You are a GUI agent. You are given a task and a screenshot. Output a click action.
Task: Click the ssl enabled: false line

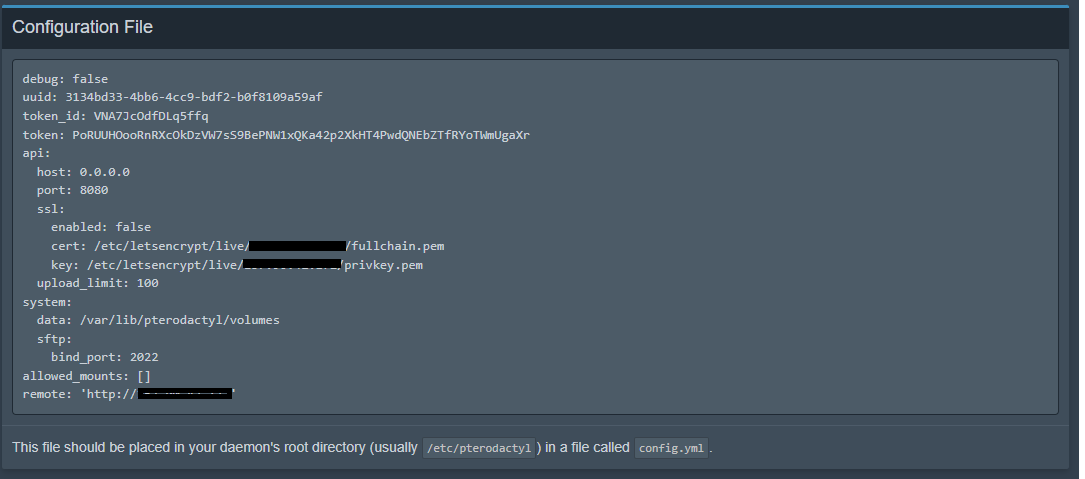click(x=101, y=227)
